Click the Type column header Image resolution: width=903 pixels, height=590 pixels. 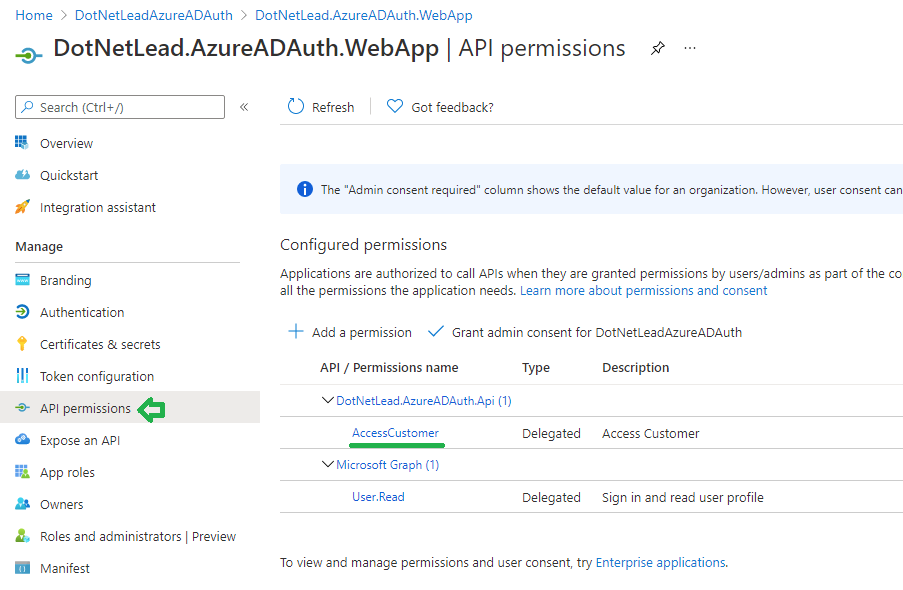tap(536, 368)
